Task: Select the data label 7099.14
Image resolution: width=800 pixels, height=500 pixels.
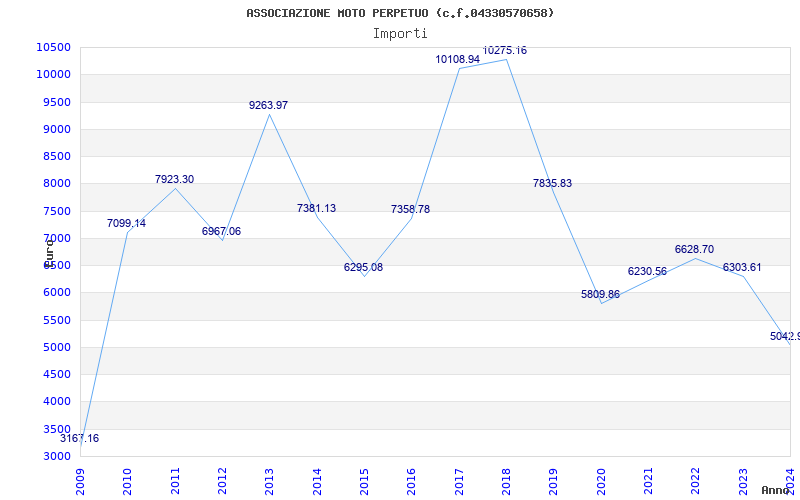Action: 126,223
